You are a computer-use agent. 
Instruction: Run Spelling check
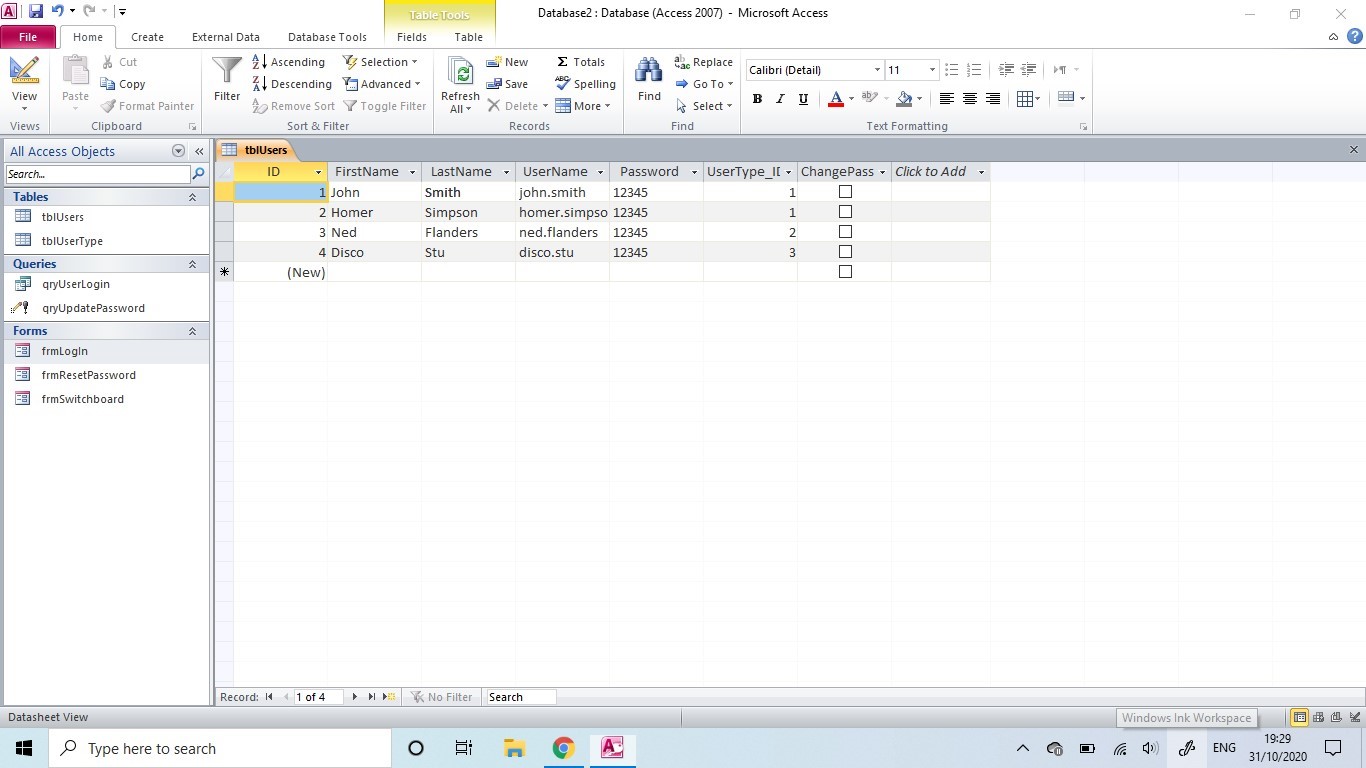[585, 84]
